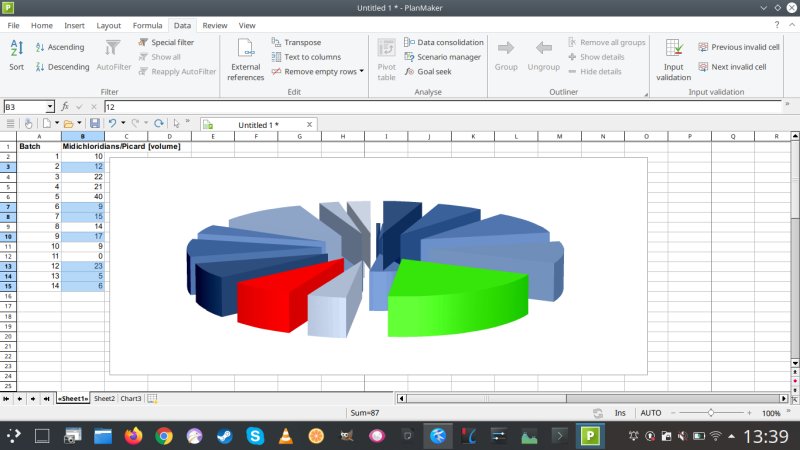800x450 pixels.
Task: Switch to the Chart3 sheet tab
Action: (x=131, y=398)
